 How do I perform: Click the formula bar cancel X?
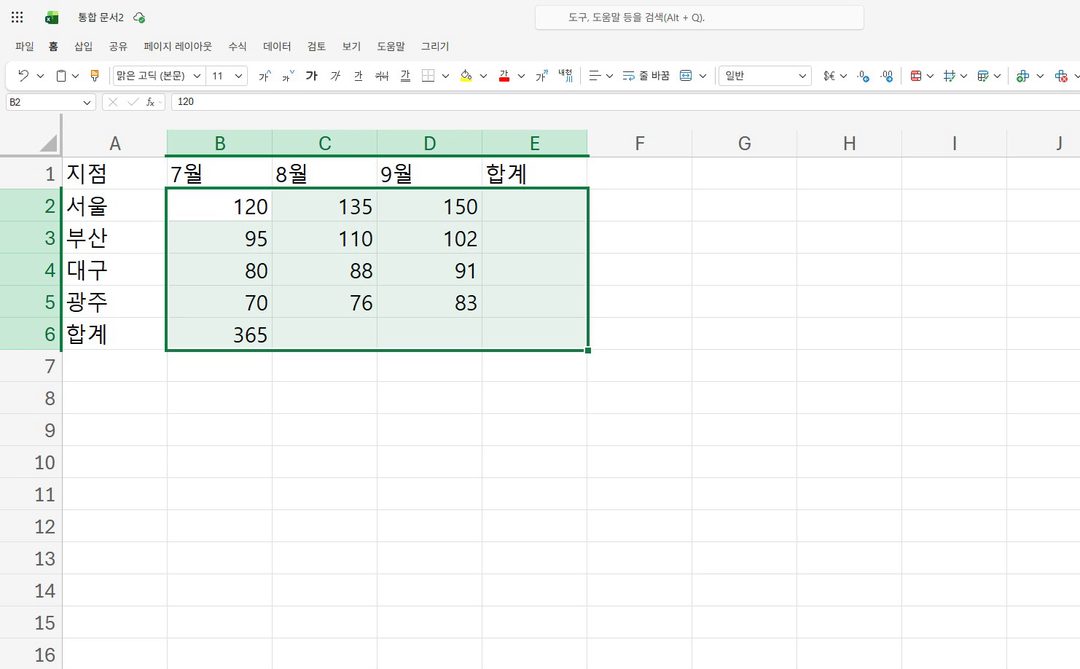pos(113,102)
